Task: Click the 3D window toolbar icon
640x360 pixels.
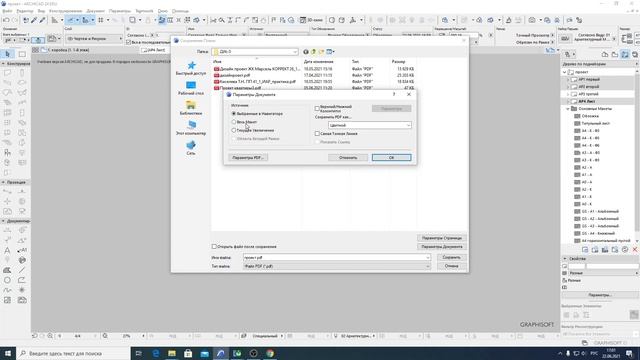Action: coord(312,20)
